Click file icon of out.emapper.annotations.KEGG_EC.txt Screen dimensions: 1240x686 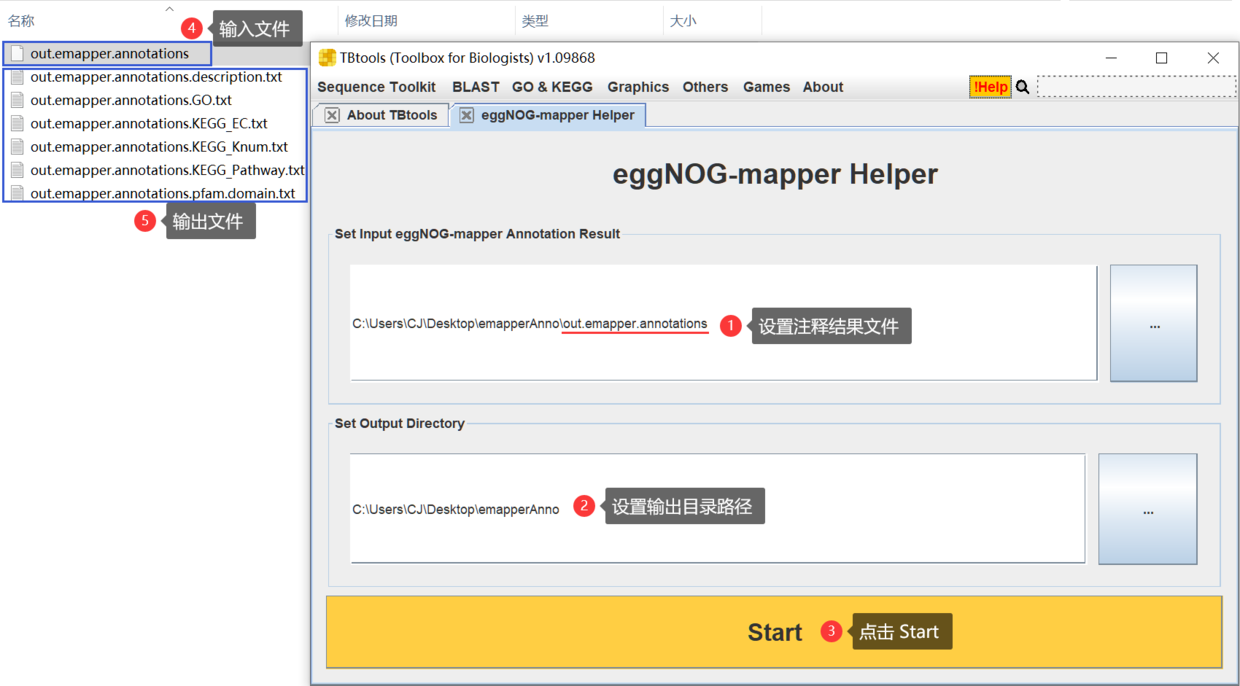click(17, 124)
